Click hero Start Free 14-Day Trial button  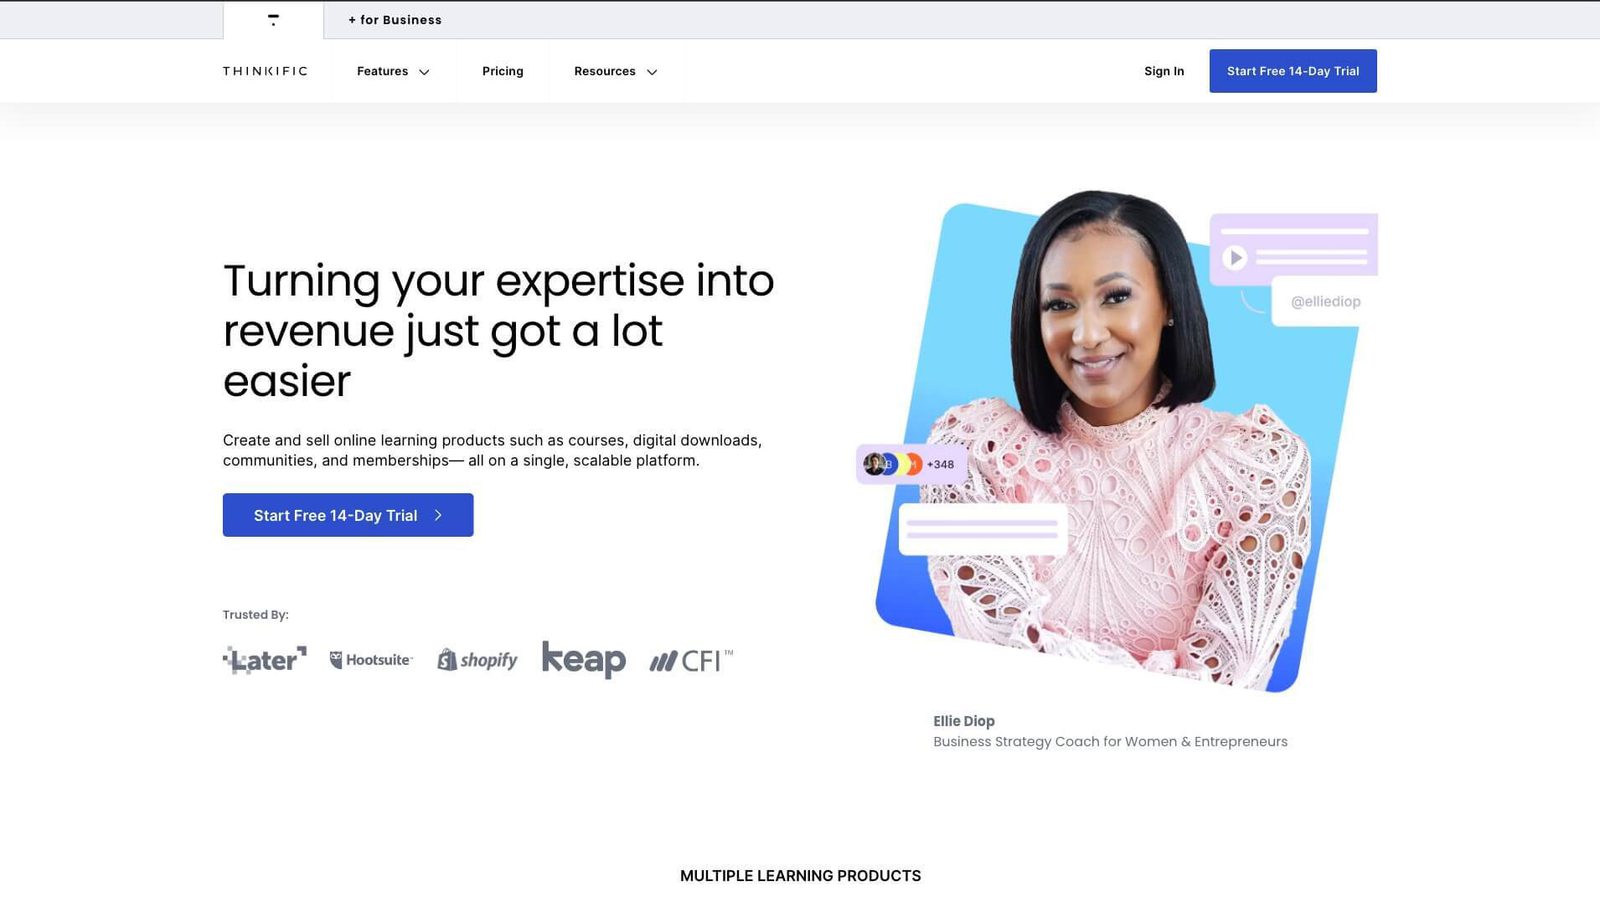[348, 515]
